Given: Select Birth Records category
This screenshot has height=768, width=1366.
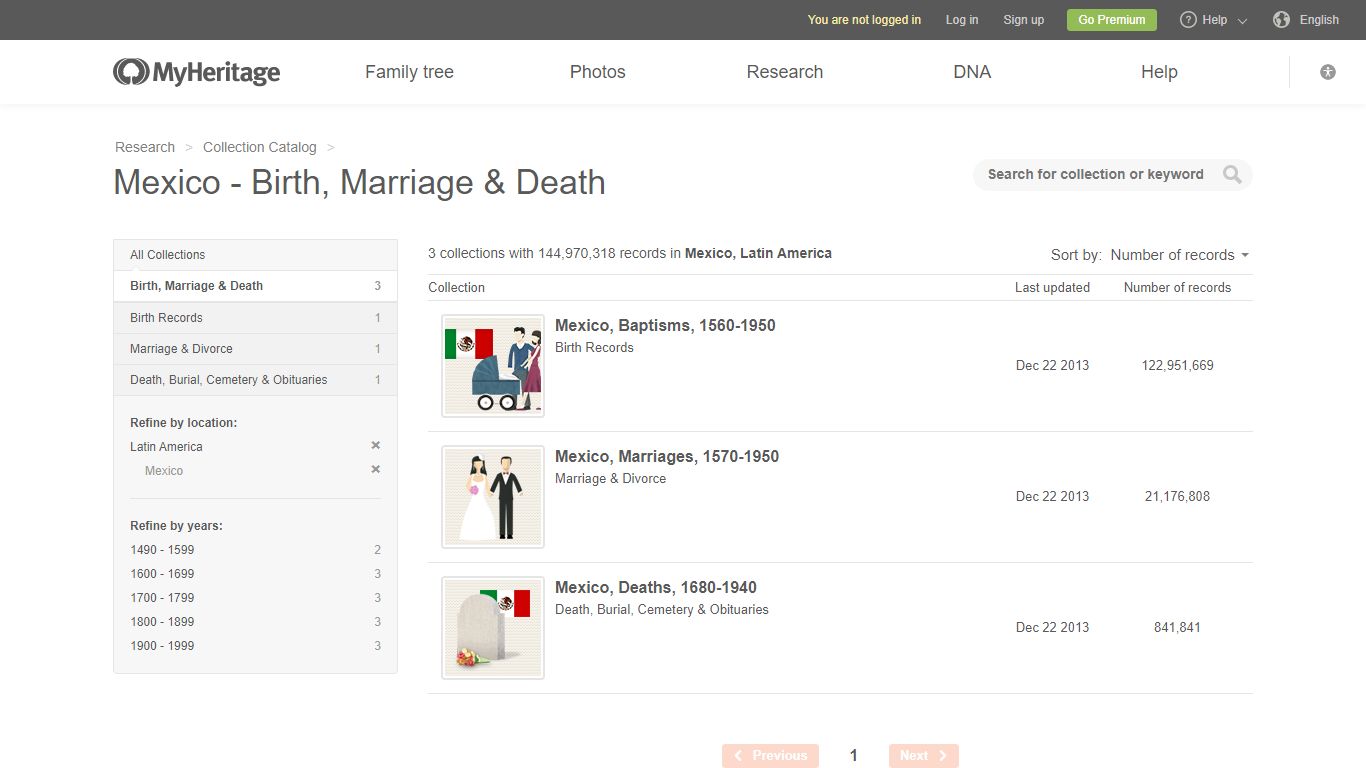Looking at the screenshot, I should click(x=255, y=318).
